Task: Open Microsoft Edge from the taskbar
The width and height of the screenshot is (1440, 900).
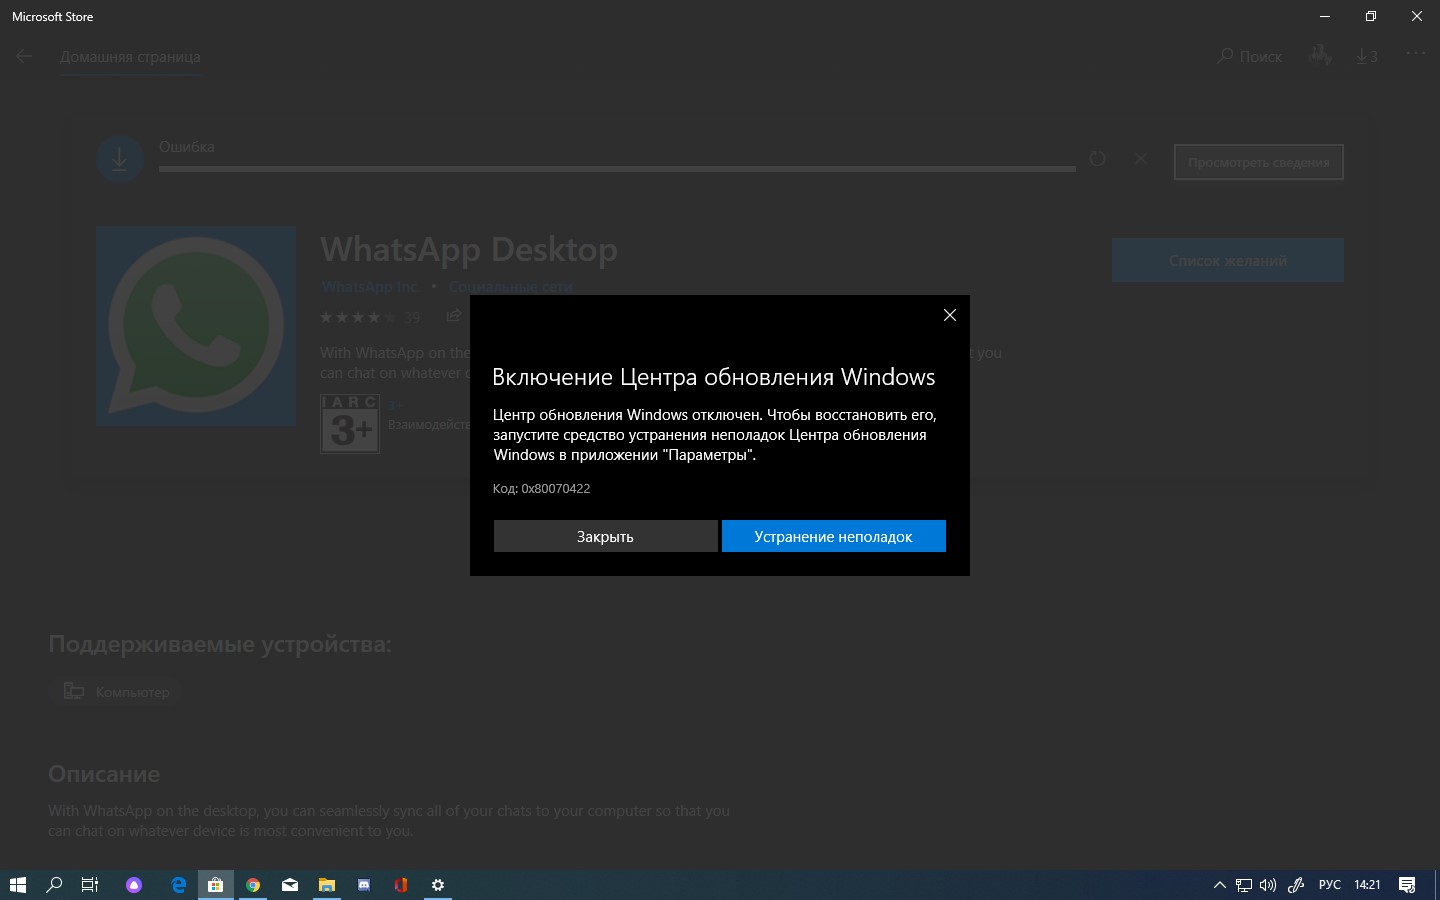Action: coord(178,884)
